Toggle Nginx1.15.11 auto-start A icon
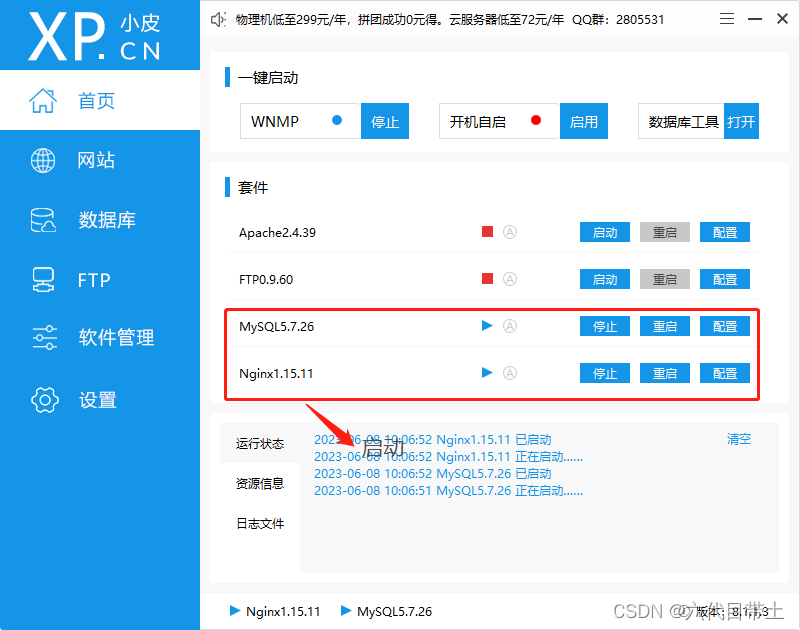Viewport: 800px width, 630px height. (x=510, y=373)
